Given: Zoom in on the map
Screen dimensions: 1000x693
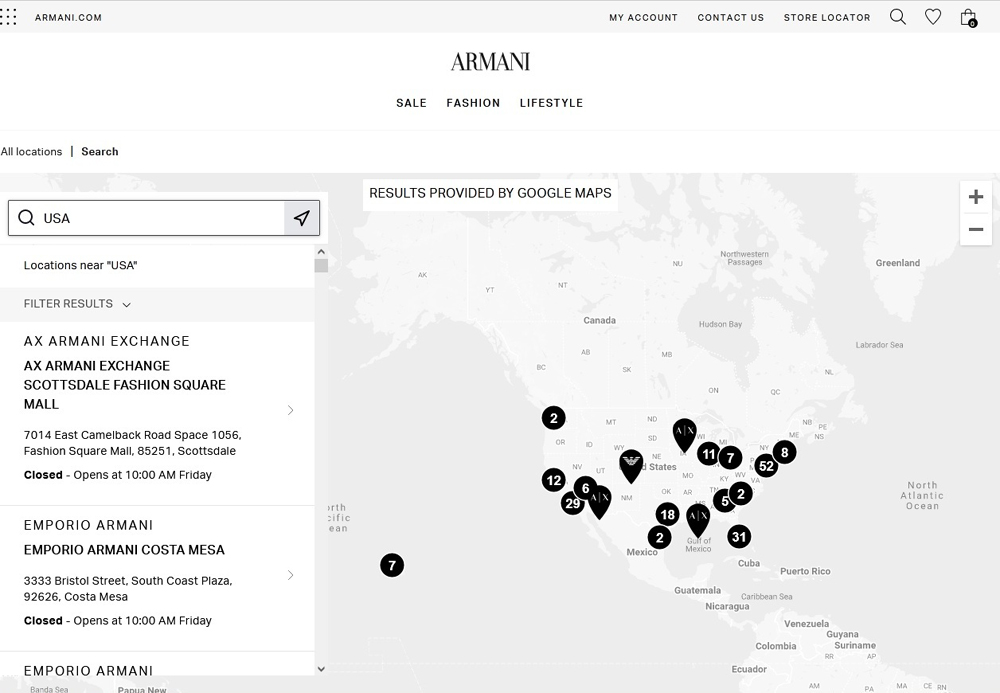Looking at the screenshot, I should click(x=975, y=196).
